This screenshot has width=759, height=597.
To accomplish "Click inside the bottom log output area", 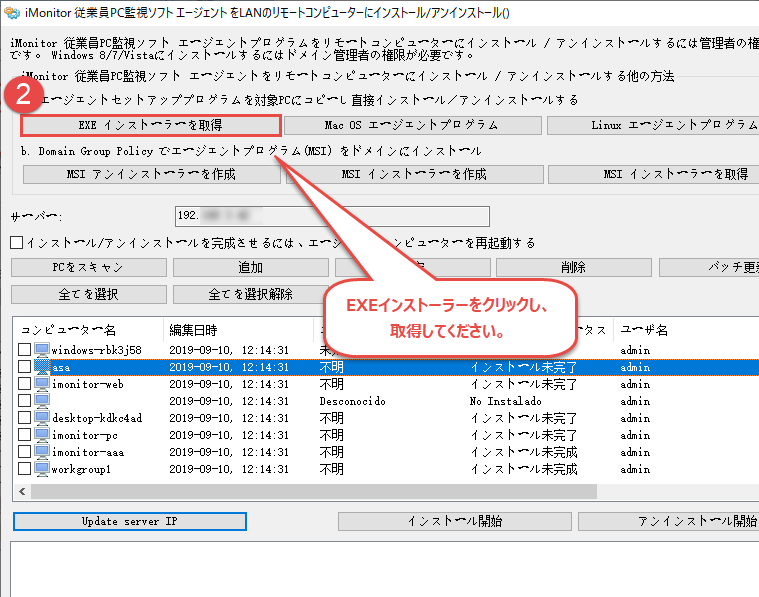I will (384, 569).
